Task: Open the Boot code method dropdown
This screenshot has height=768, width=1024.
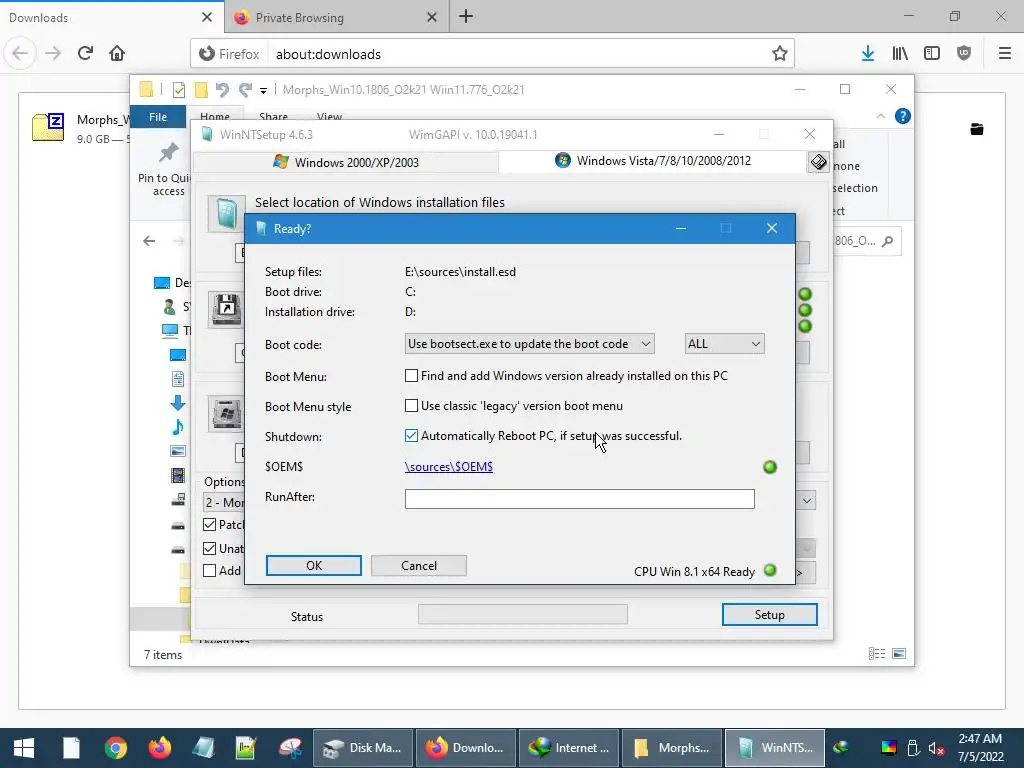Action: [529, 344]
